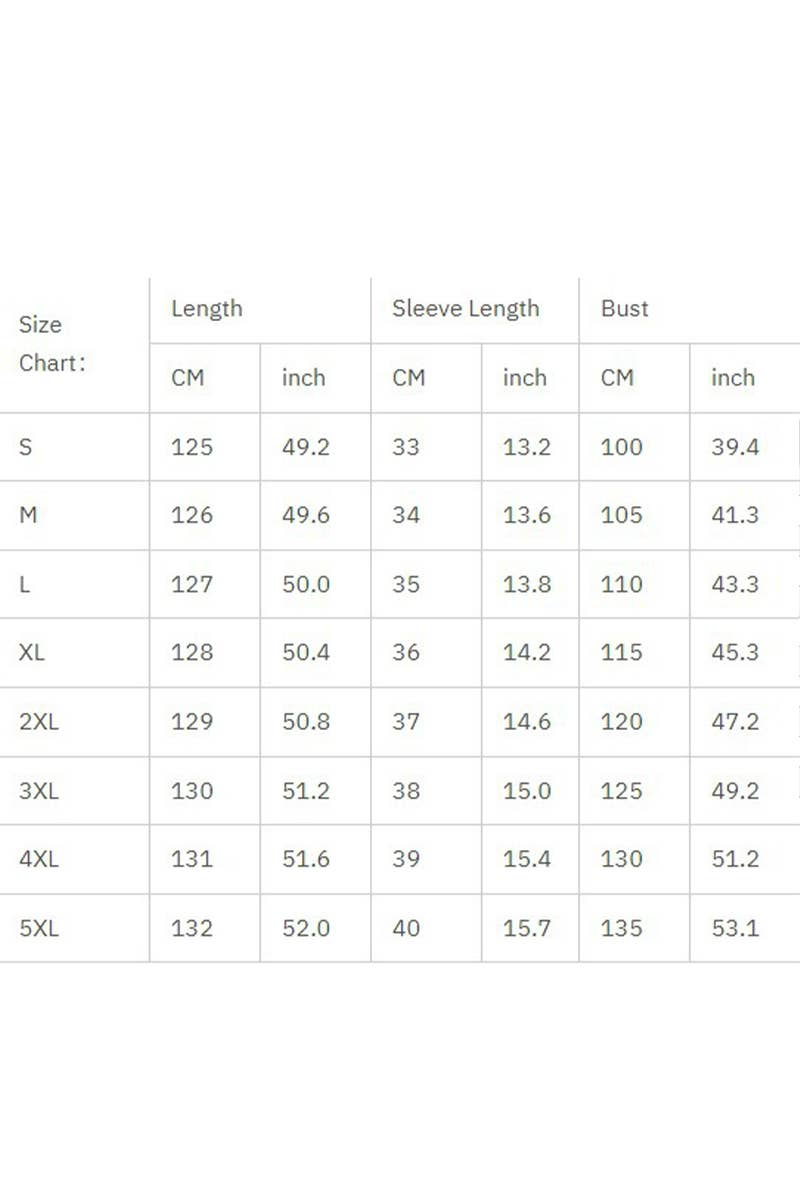The image size is (800, 1200).
Task: Click the 105 bust CM value
Action: click(x=622, y=515)
